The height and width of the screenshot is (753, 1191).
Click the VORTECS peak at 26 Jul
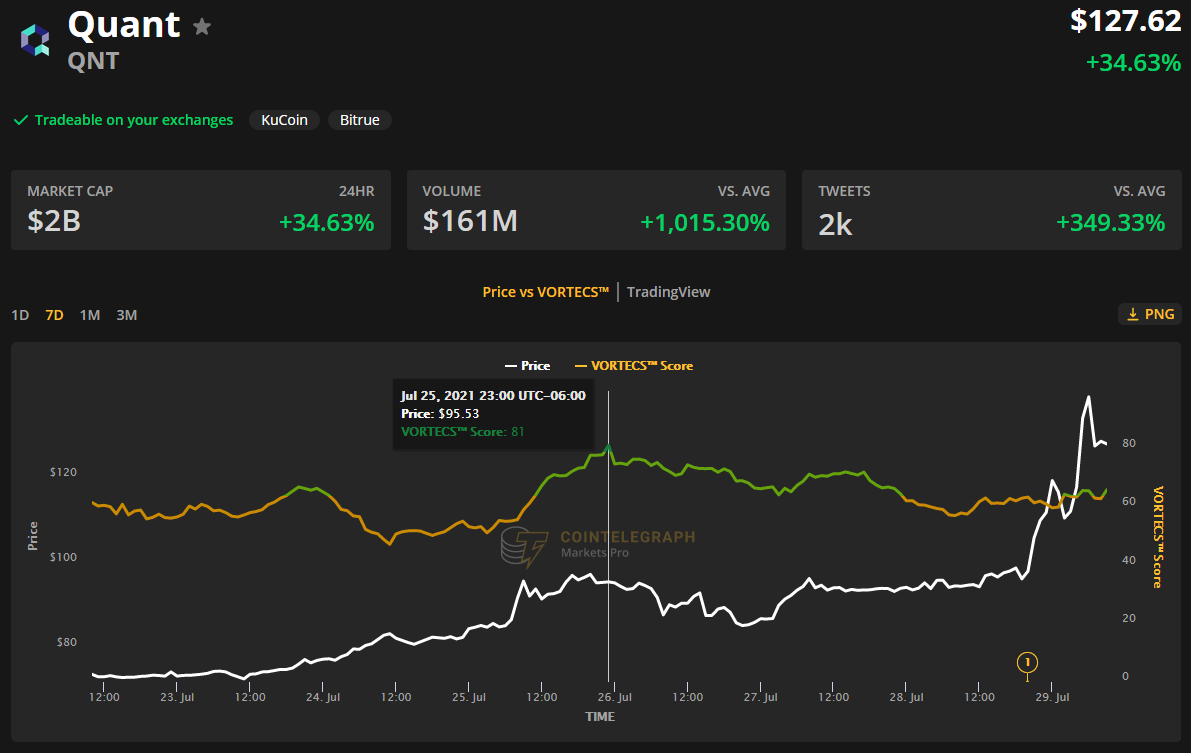point(609,446)
